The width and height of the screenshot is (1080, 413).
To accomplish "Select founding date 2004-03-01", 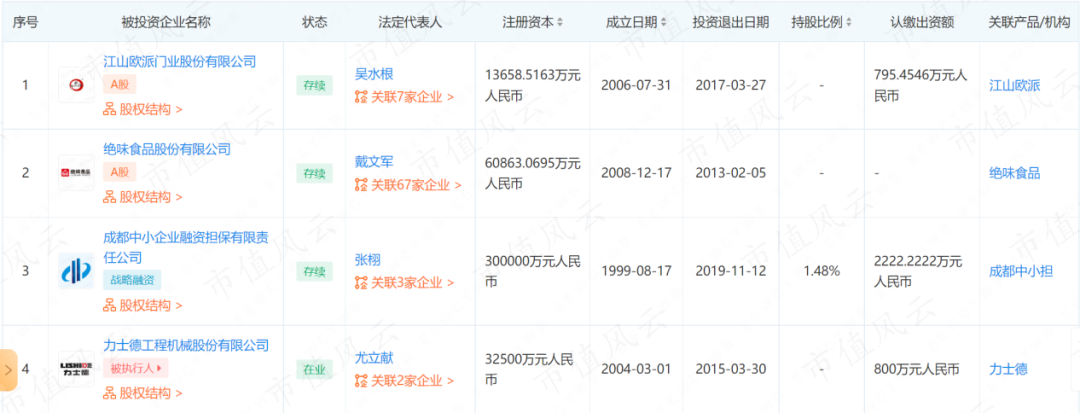I will 636,369.
